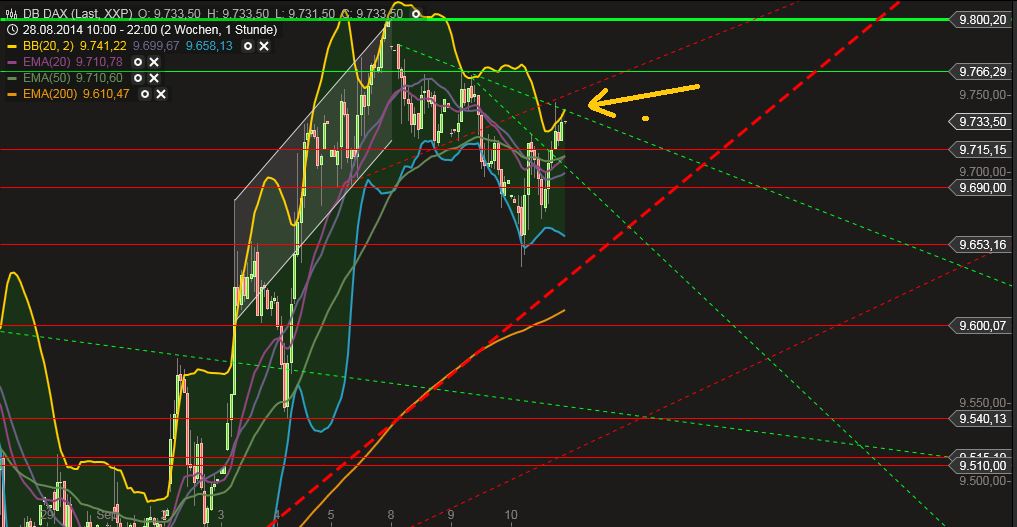Screen dimensions: 1017x527
Task: Click the date label 10 on time axis
Action: coord(511,515)
